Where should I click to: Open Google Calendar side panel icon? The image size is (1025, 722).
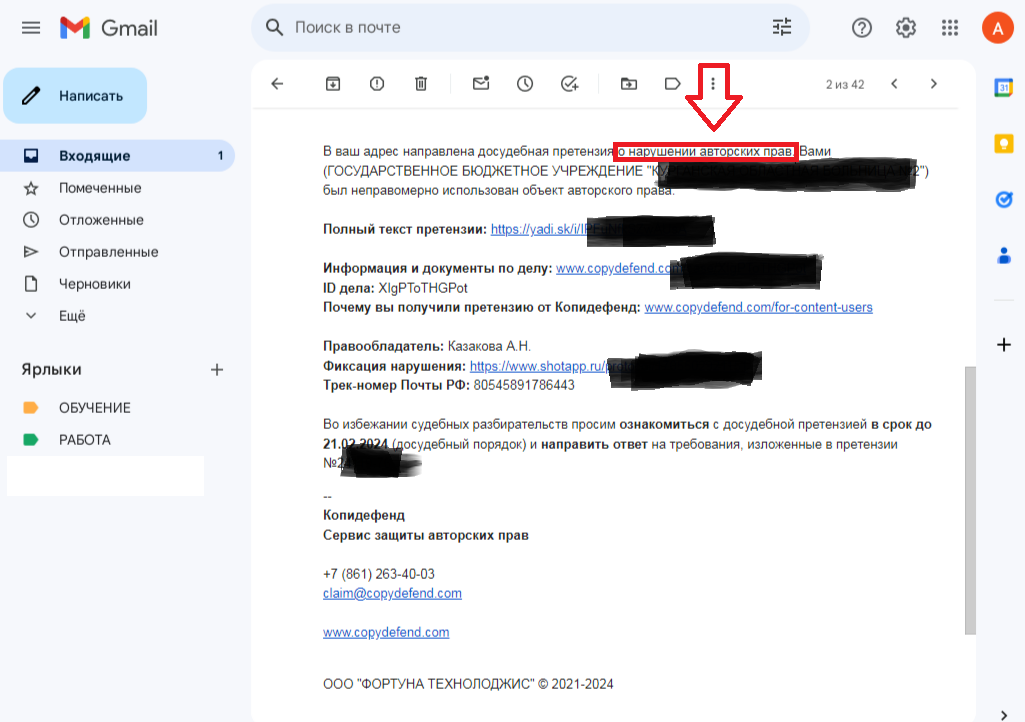point(1003,87)
